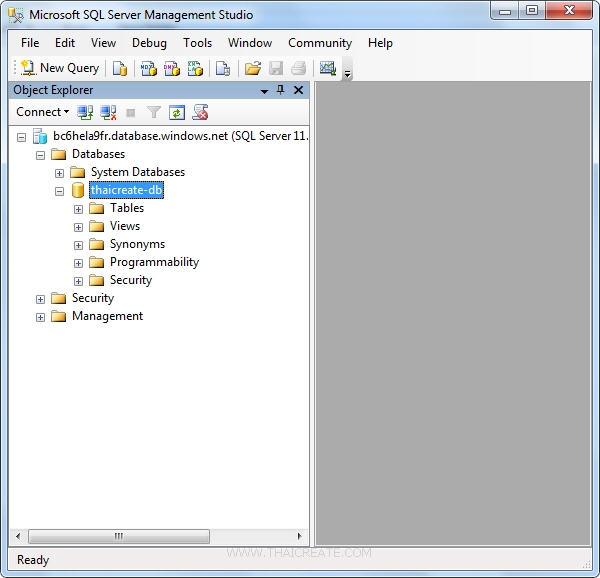This screenshot has width=600, height=578.
Task: Click the Disconnect server icon
Action: pos(108,112)
